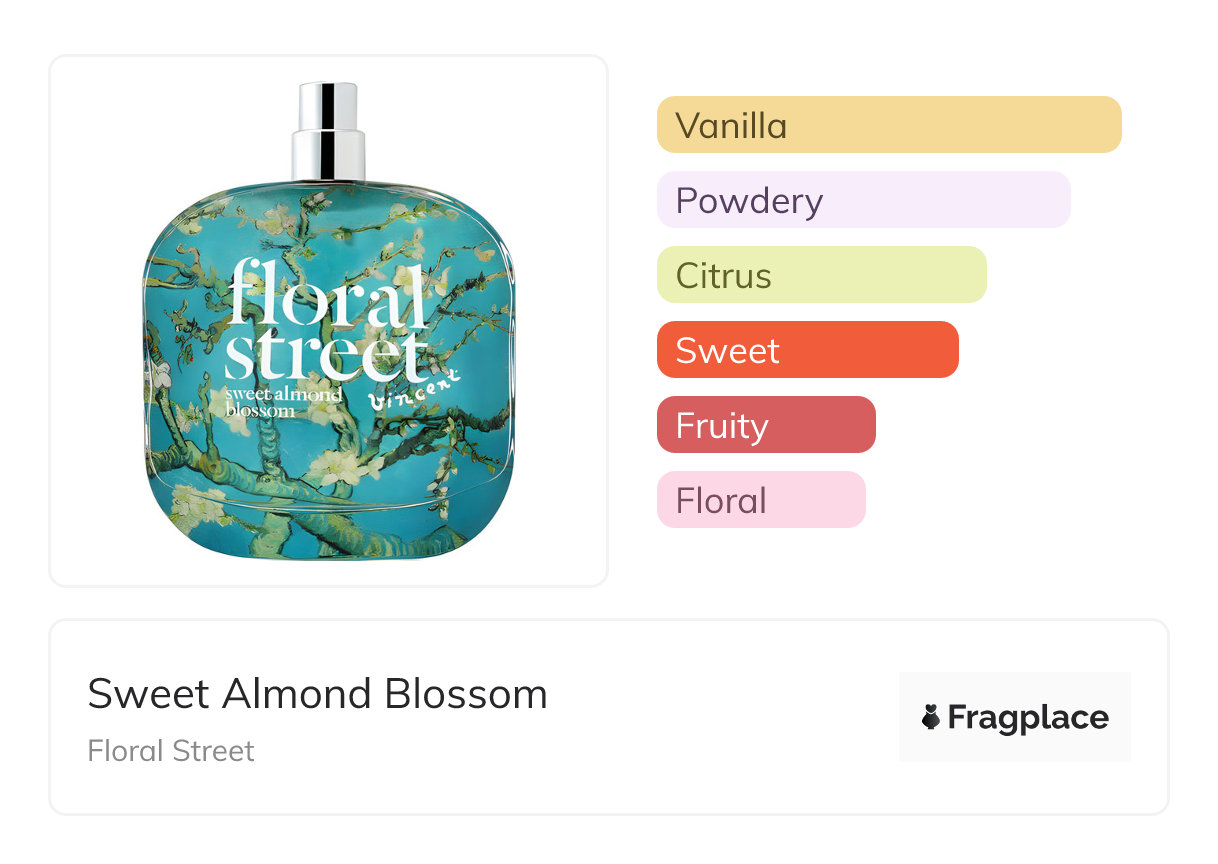
Task: Click the Vincent signature on the bottle
Action: coord(414,391)
